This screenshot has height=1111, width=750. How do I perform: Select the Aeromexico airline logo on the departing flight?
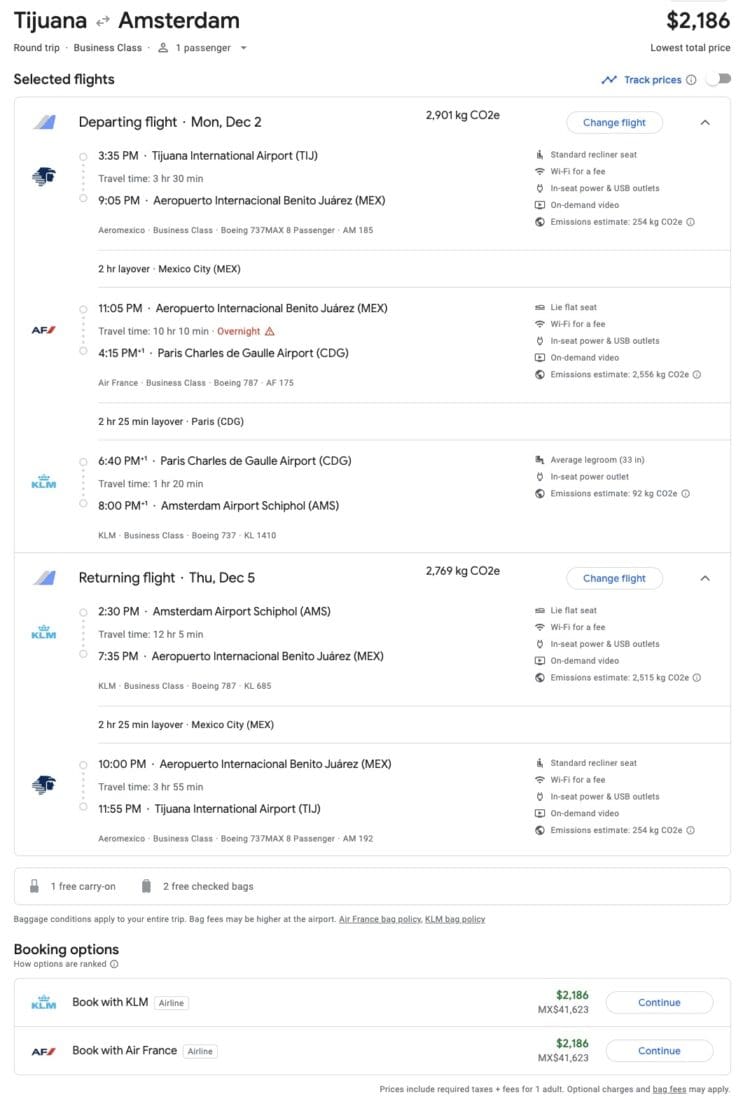pyautogui.click(x=44, y=176)
